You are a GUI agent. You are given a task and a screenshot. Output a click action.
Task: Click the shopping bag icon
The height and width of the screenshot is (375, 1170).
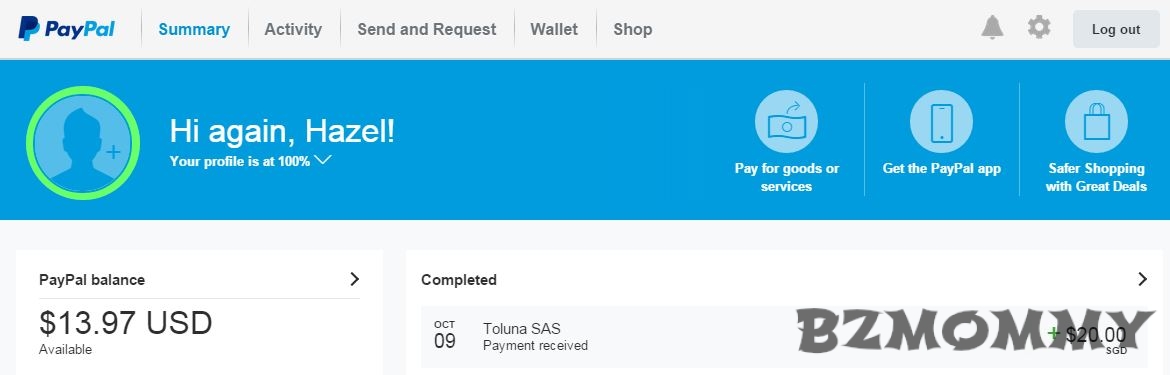1096,122
